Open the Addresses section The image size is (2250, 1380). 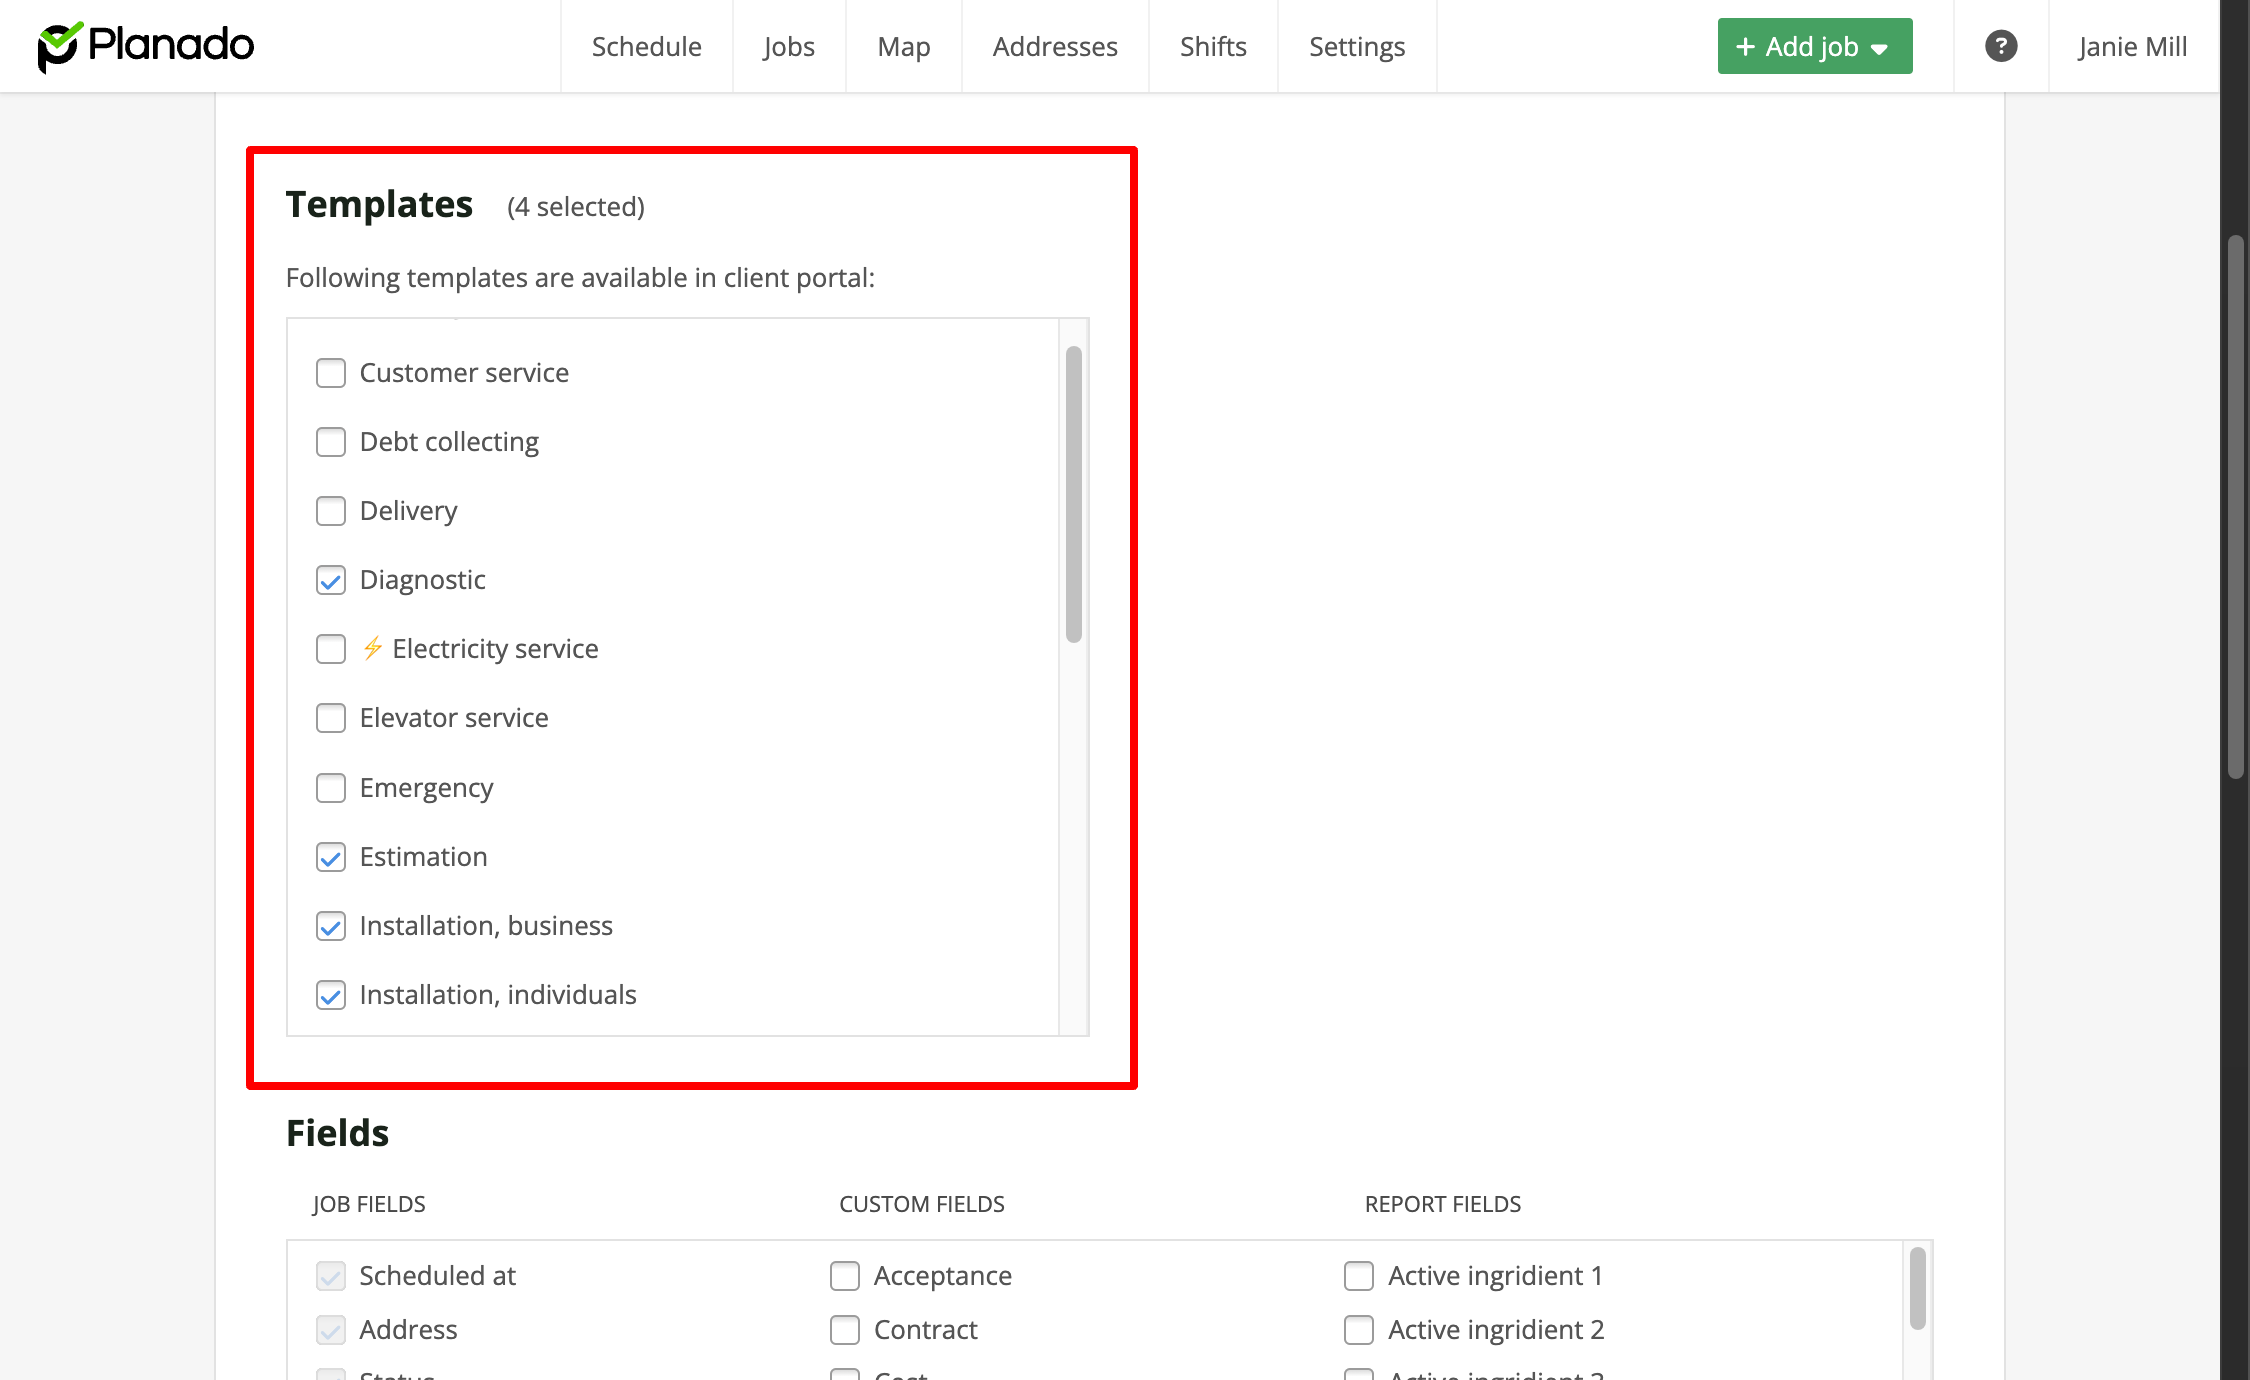click(x=1054, y=46)
